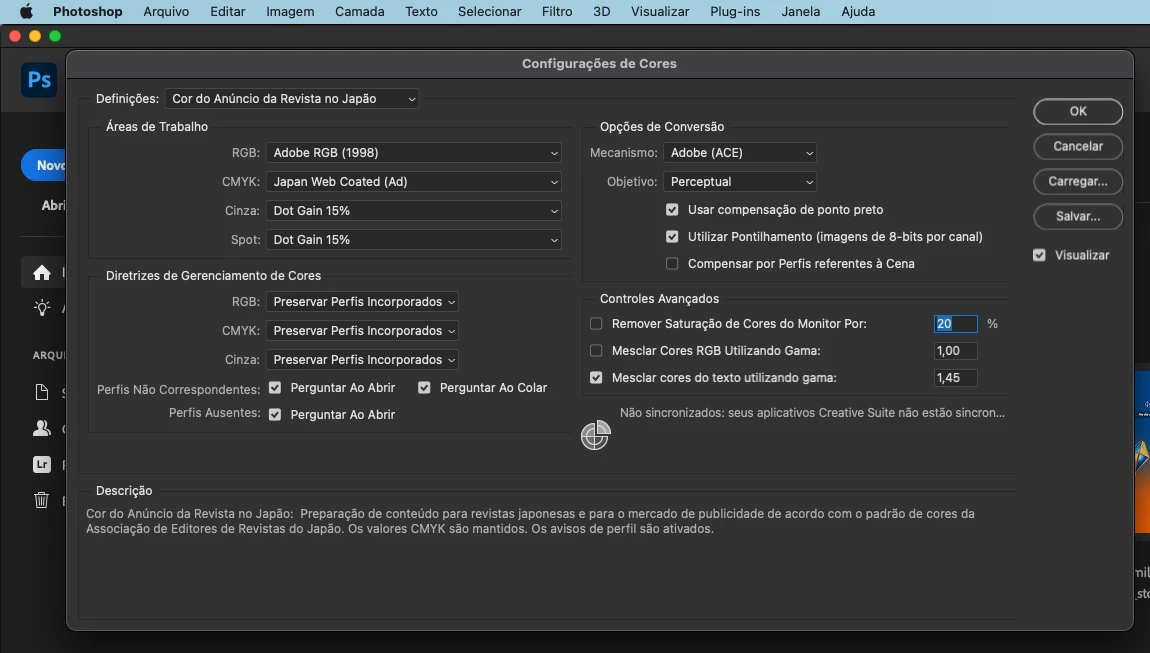Image resolution: width=1150 pixels, height=653 pixels.
Task: Click the Home icon in sidebar
Action: point(42,273)
